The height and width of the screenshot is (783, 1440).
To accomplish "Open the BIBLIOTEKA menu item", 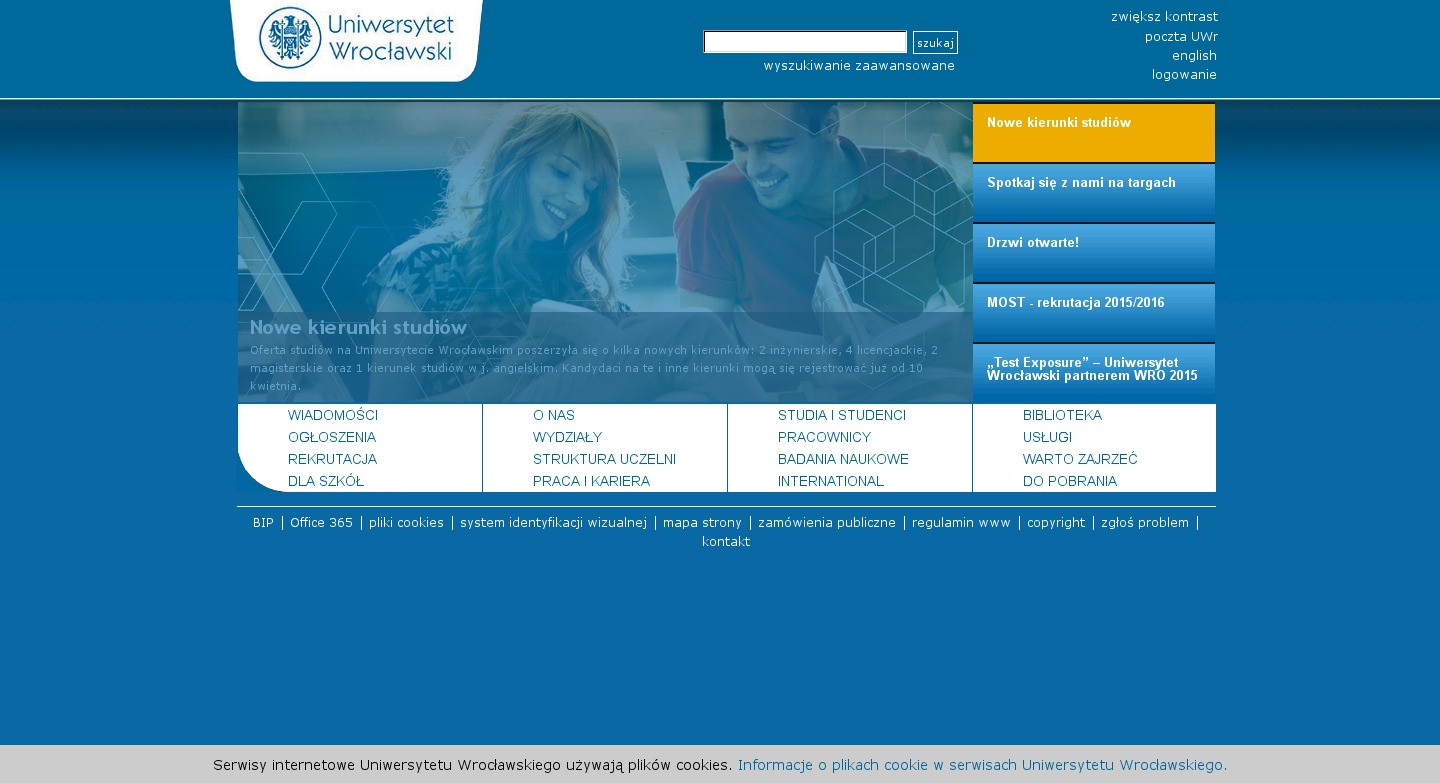I will (1062, 415).
